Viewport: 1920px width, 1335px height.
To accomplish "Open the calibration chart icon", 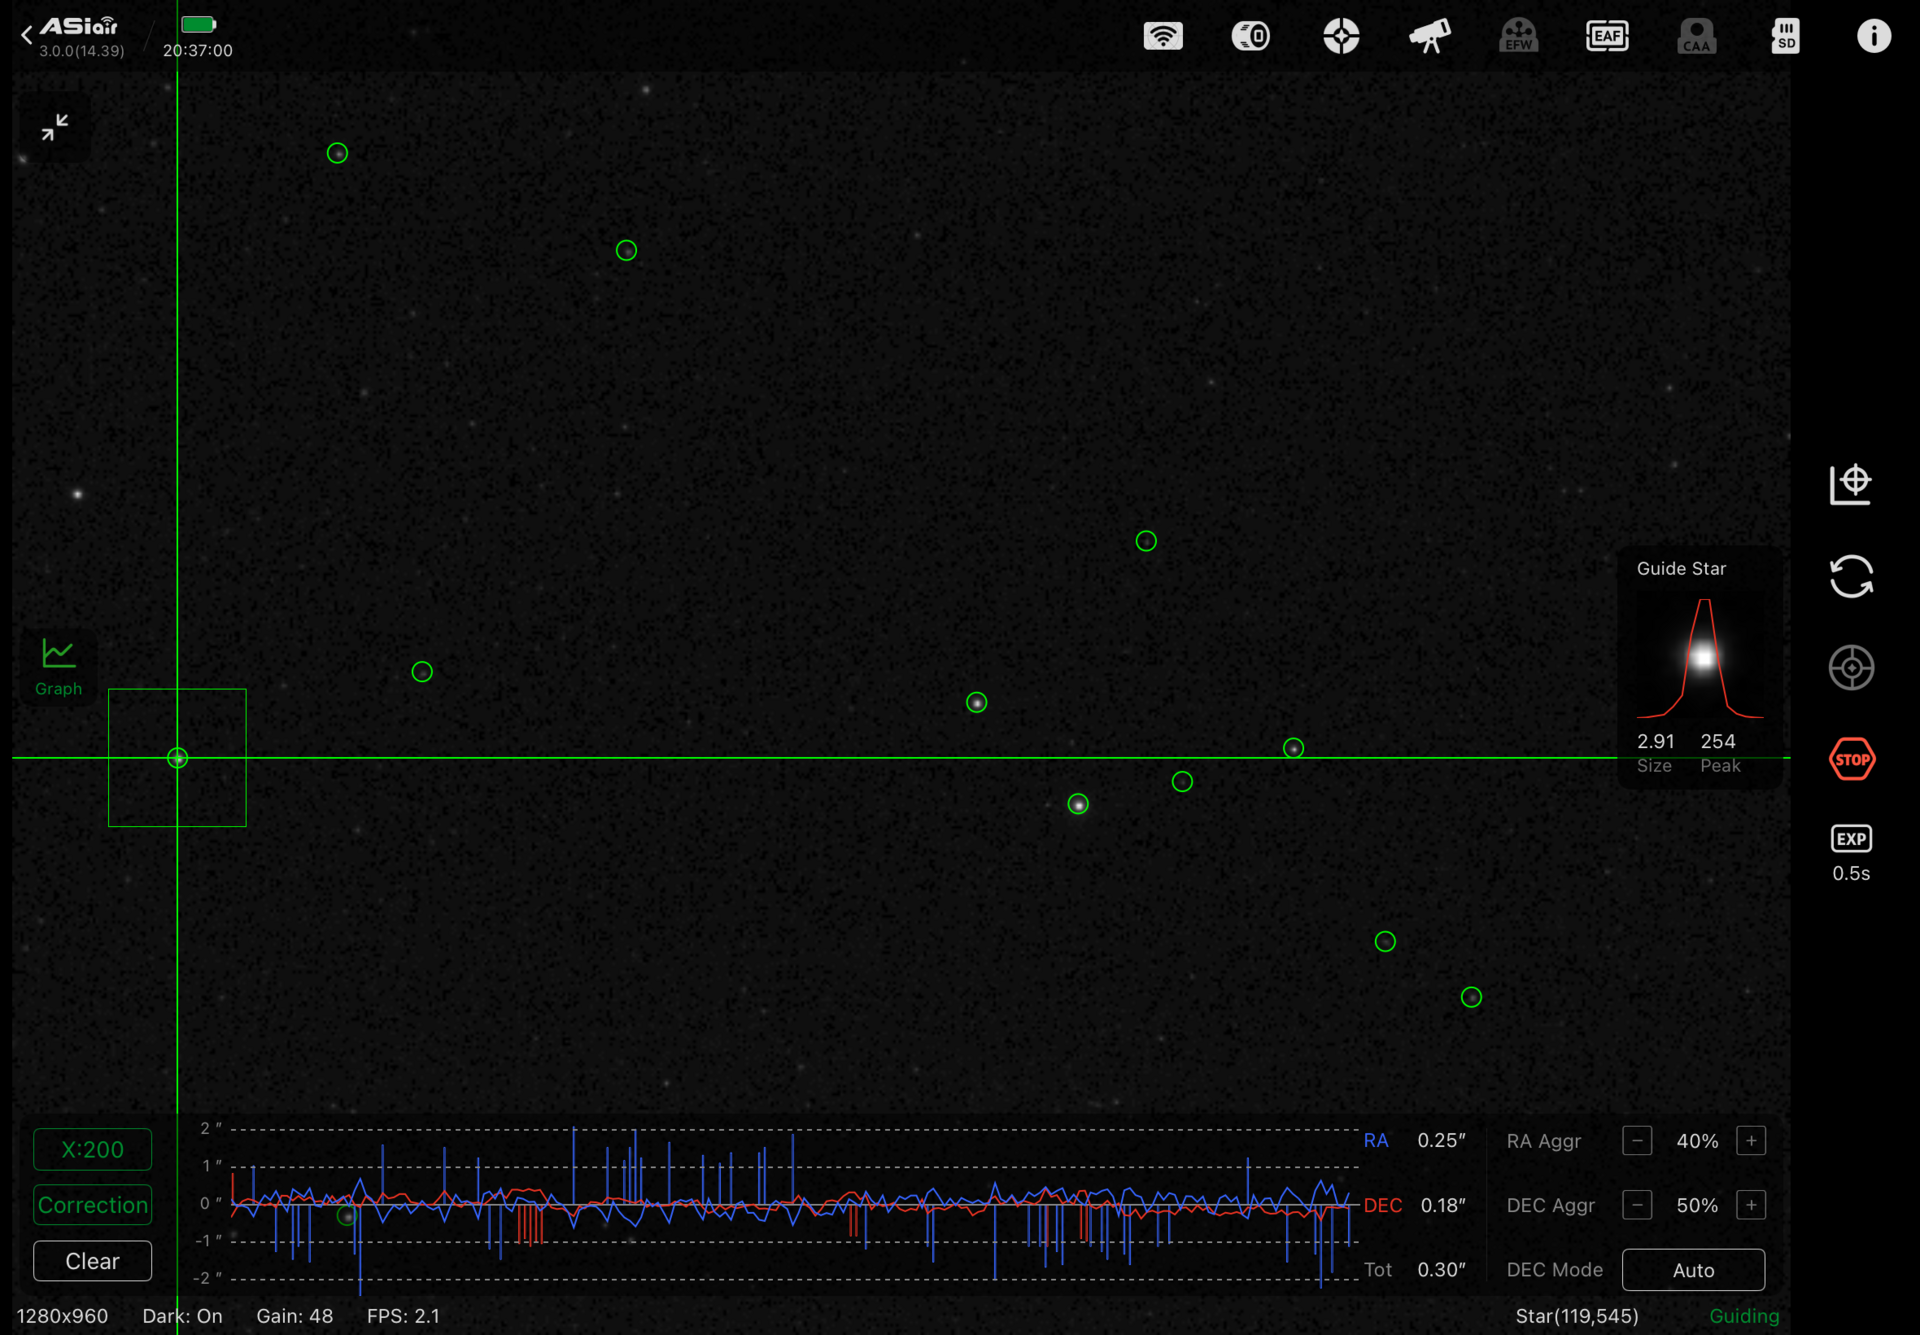I will pos(1851,485).
